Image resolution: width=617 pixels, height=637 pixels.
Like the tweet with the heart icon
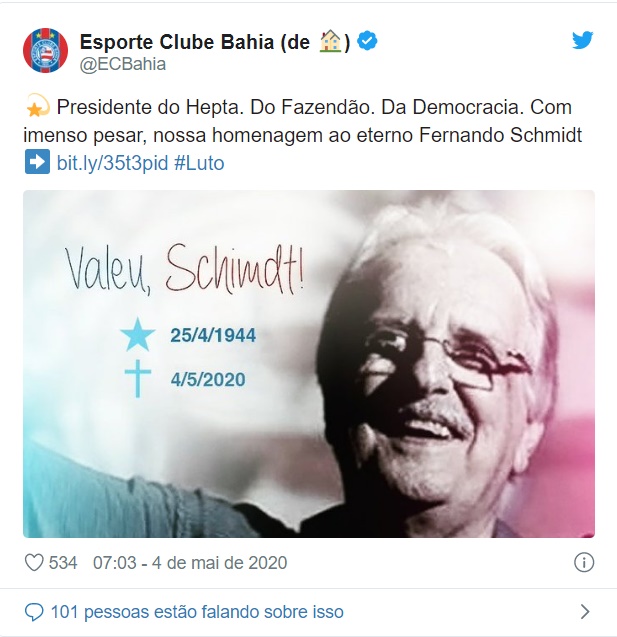pyautogui.click(x=34, y=563)
